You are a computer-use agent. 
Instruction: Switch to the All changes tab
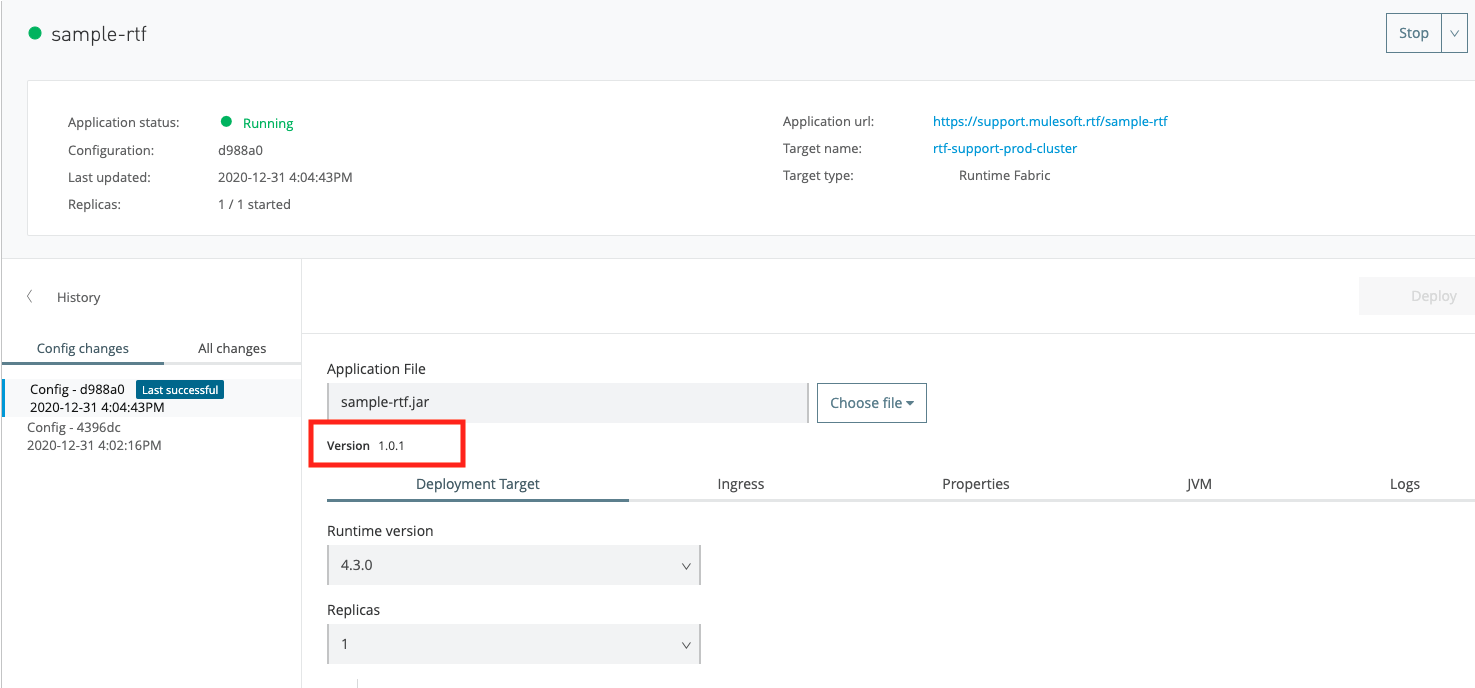[x=232, y=348]
